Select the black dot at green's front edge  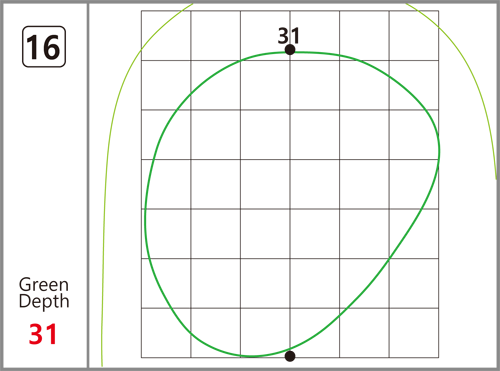pos(290,356)
